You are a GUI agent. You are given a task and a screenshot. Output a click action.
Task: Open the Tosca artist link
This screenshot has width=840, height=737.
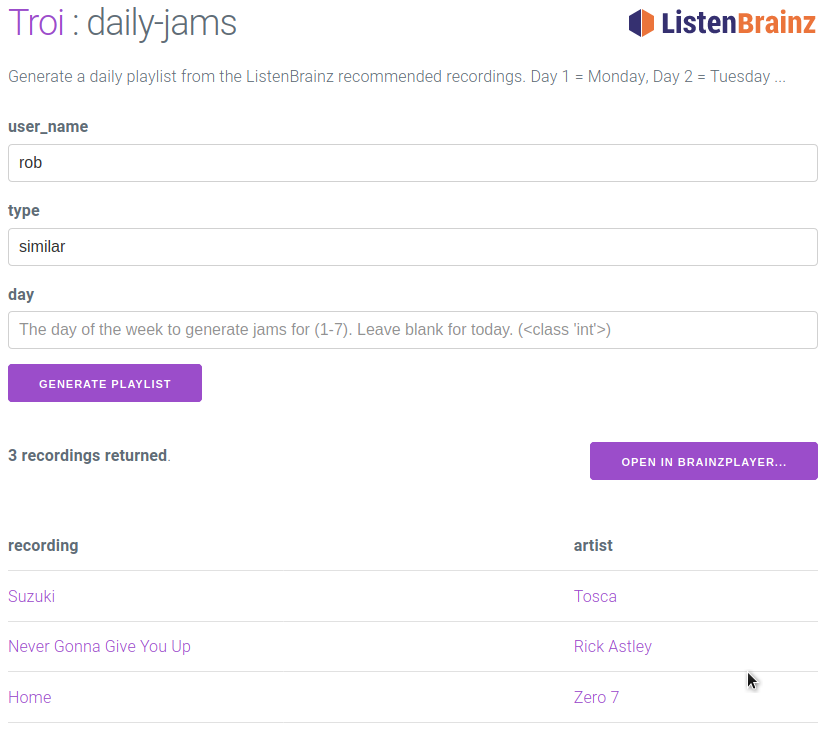[595, 596]
